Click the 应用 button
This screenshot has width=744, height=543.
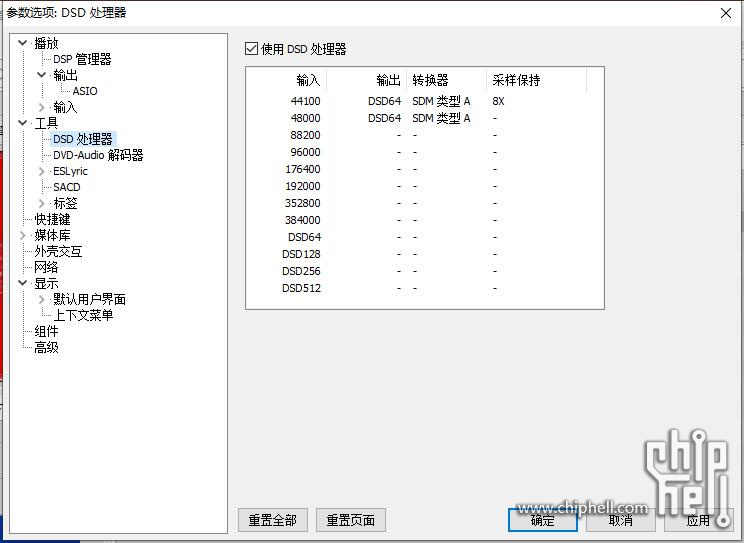(x=698, y=520)
